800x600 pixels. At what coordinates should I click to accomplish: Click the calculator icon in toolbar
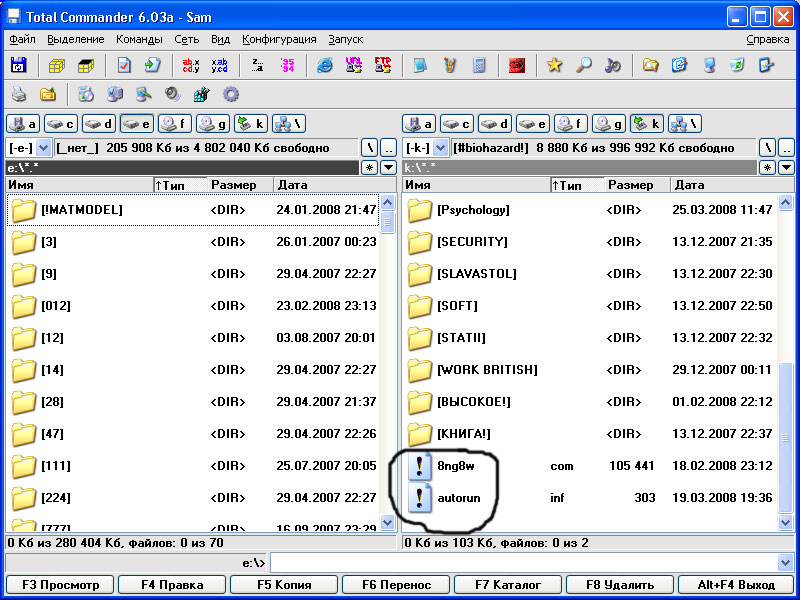tap(480, 65)
